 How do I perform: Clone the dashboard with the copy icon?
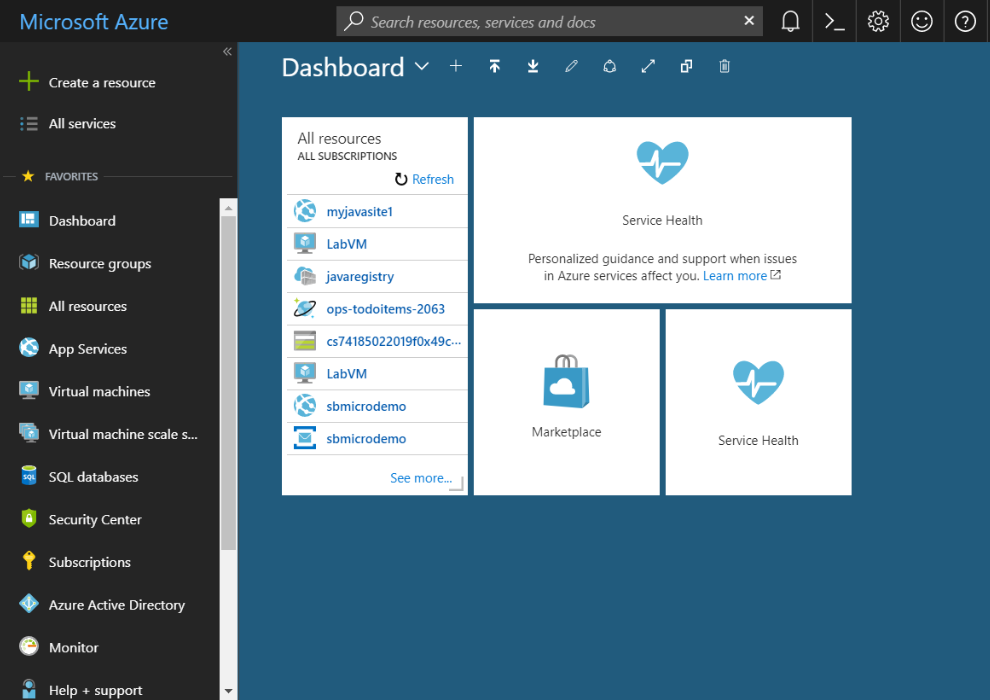(x=686, y=66)
